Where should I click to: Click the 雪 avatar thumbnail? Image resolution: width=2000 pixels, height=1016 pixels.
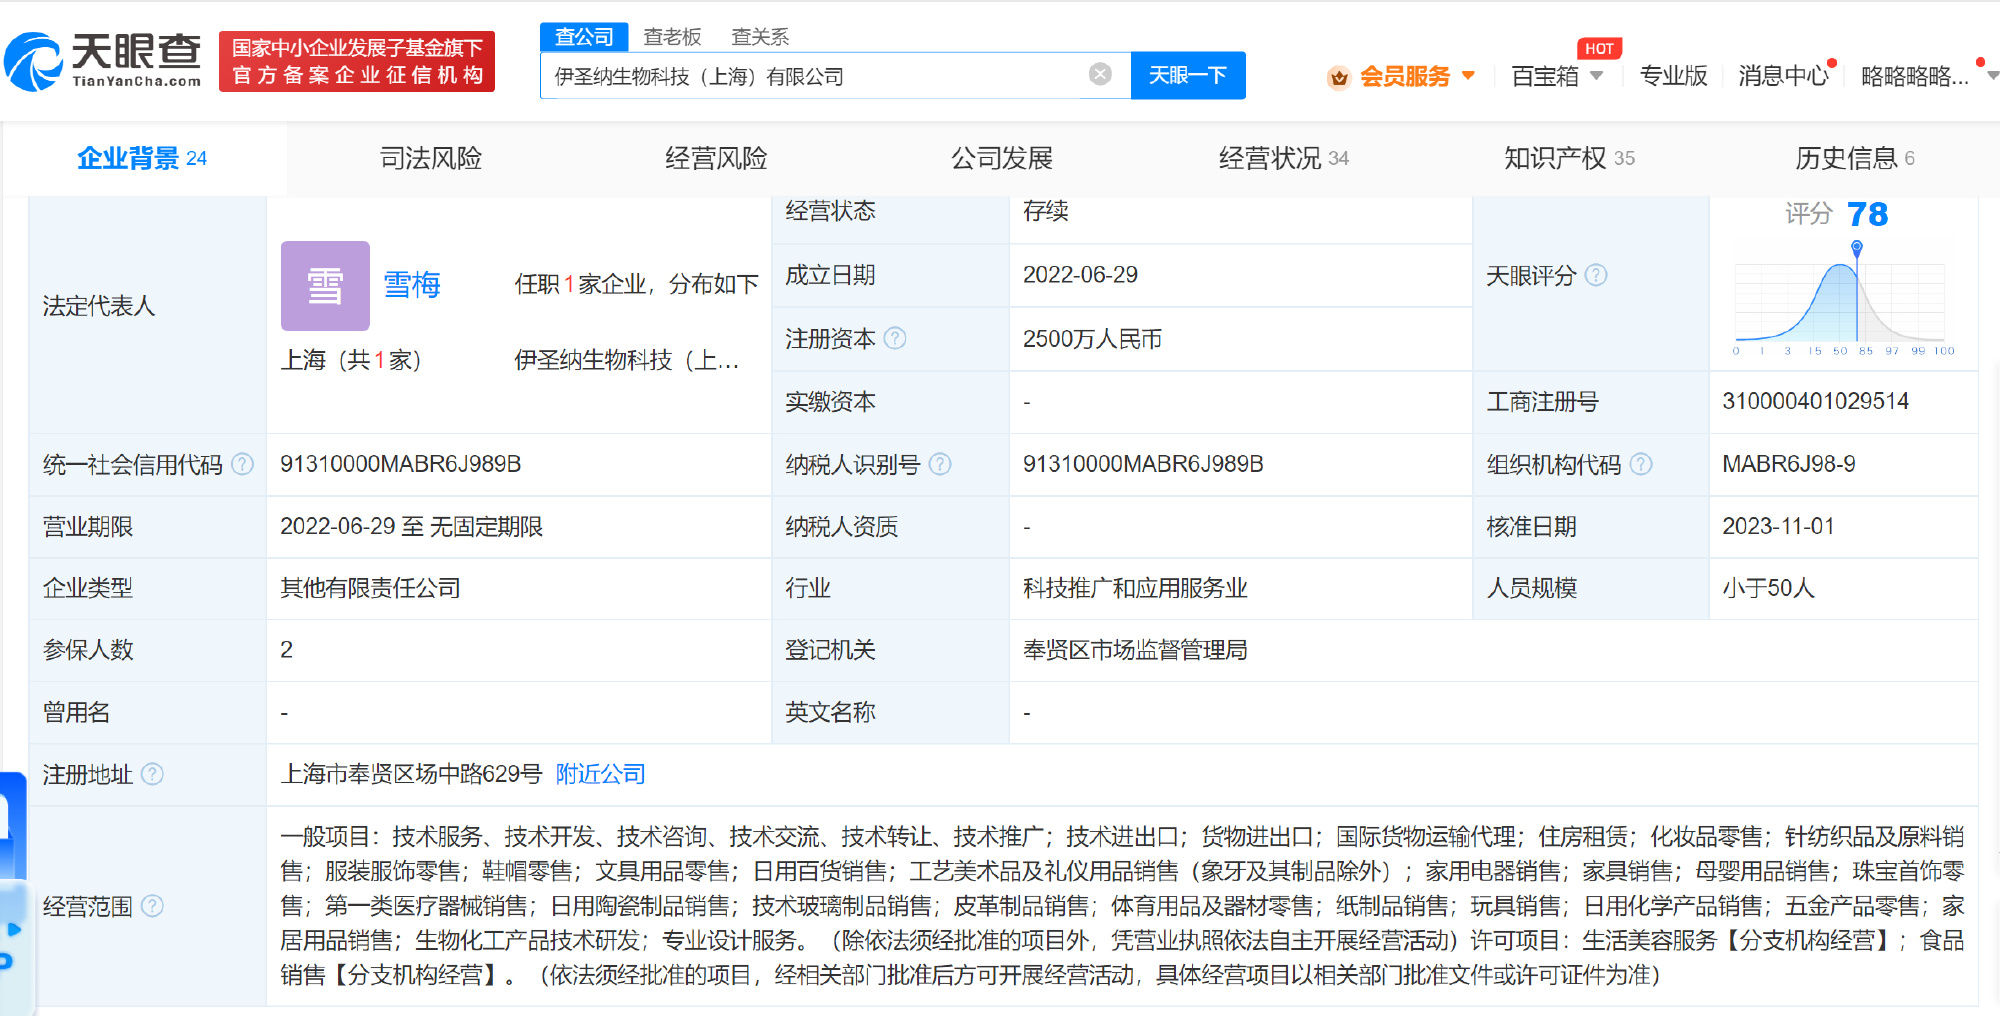click(325, 286)
